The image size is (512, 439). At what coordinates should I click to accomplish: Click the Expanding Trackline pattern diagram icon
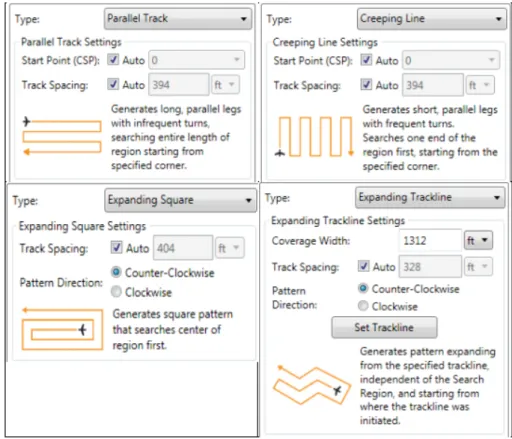312,385
